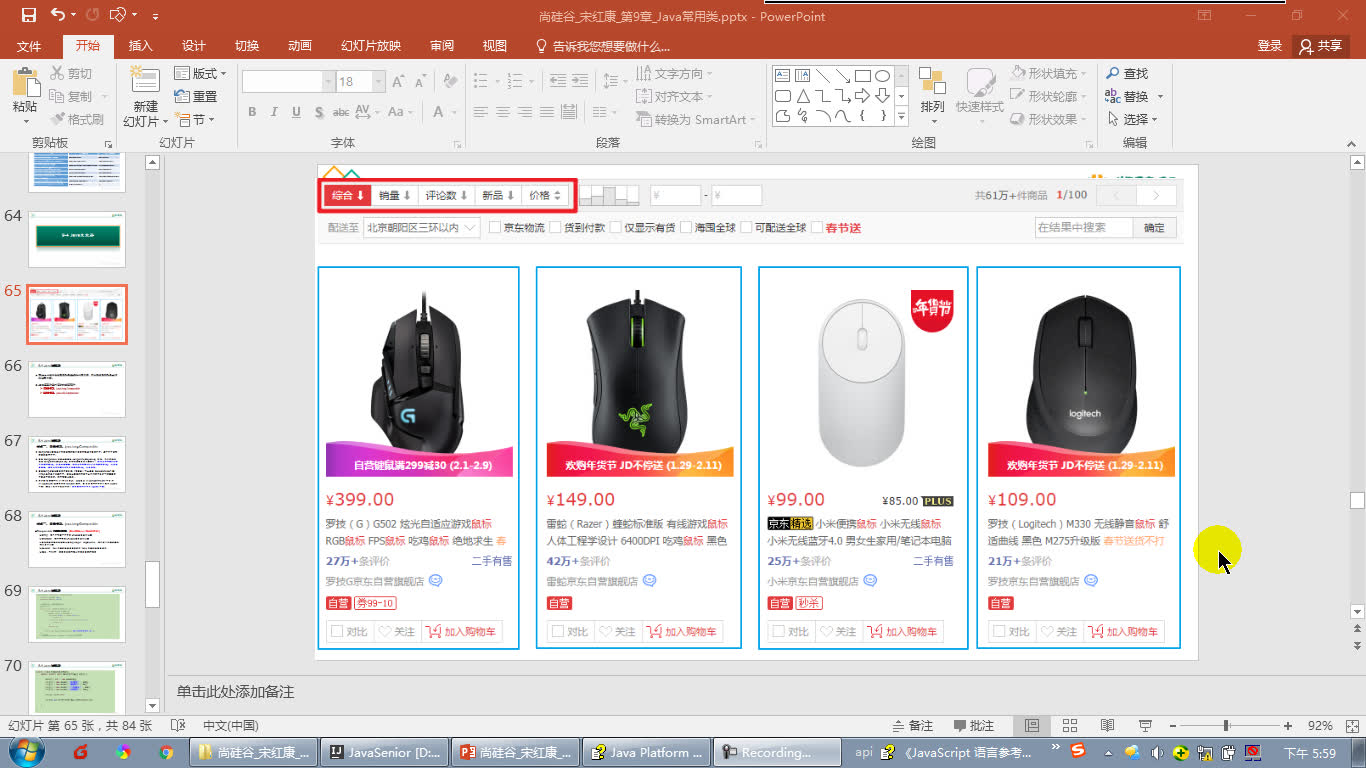Increase font size with larger A icon
Viewport: 1366px width, 768px height.
[x=399, y=82]
